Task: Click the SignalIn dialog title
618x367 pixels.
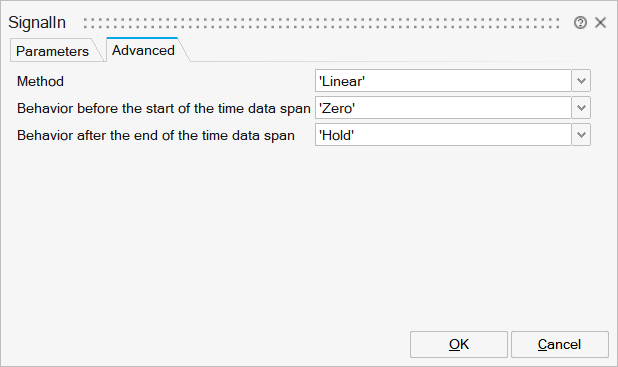Action: pyautogui.click(x=37, y=22)
